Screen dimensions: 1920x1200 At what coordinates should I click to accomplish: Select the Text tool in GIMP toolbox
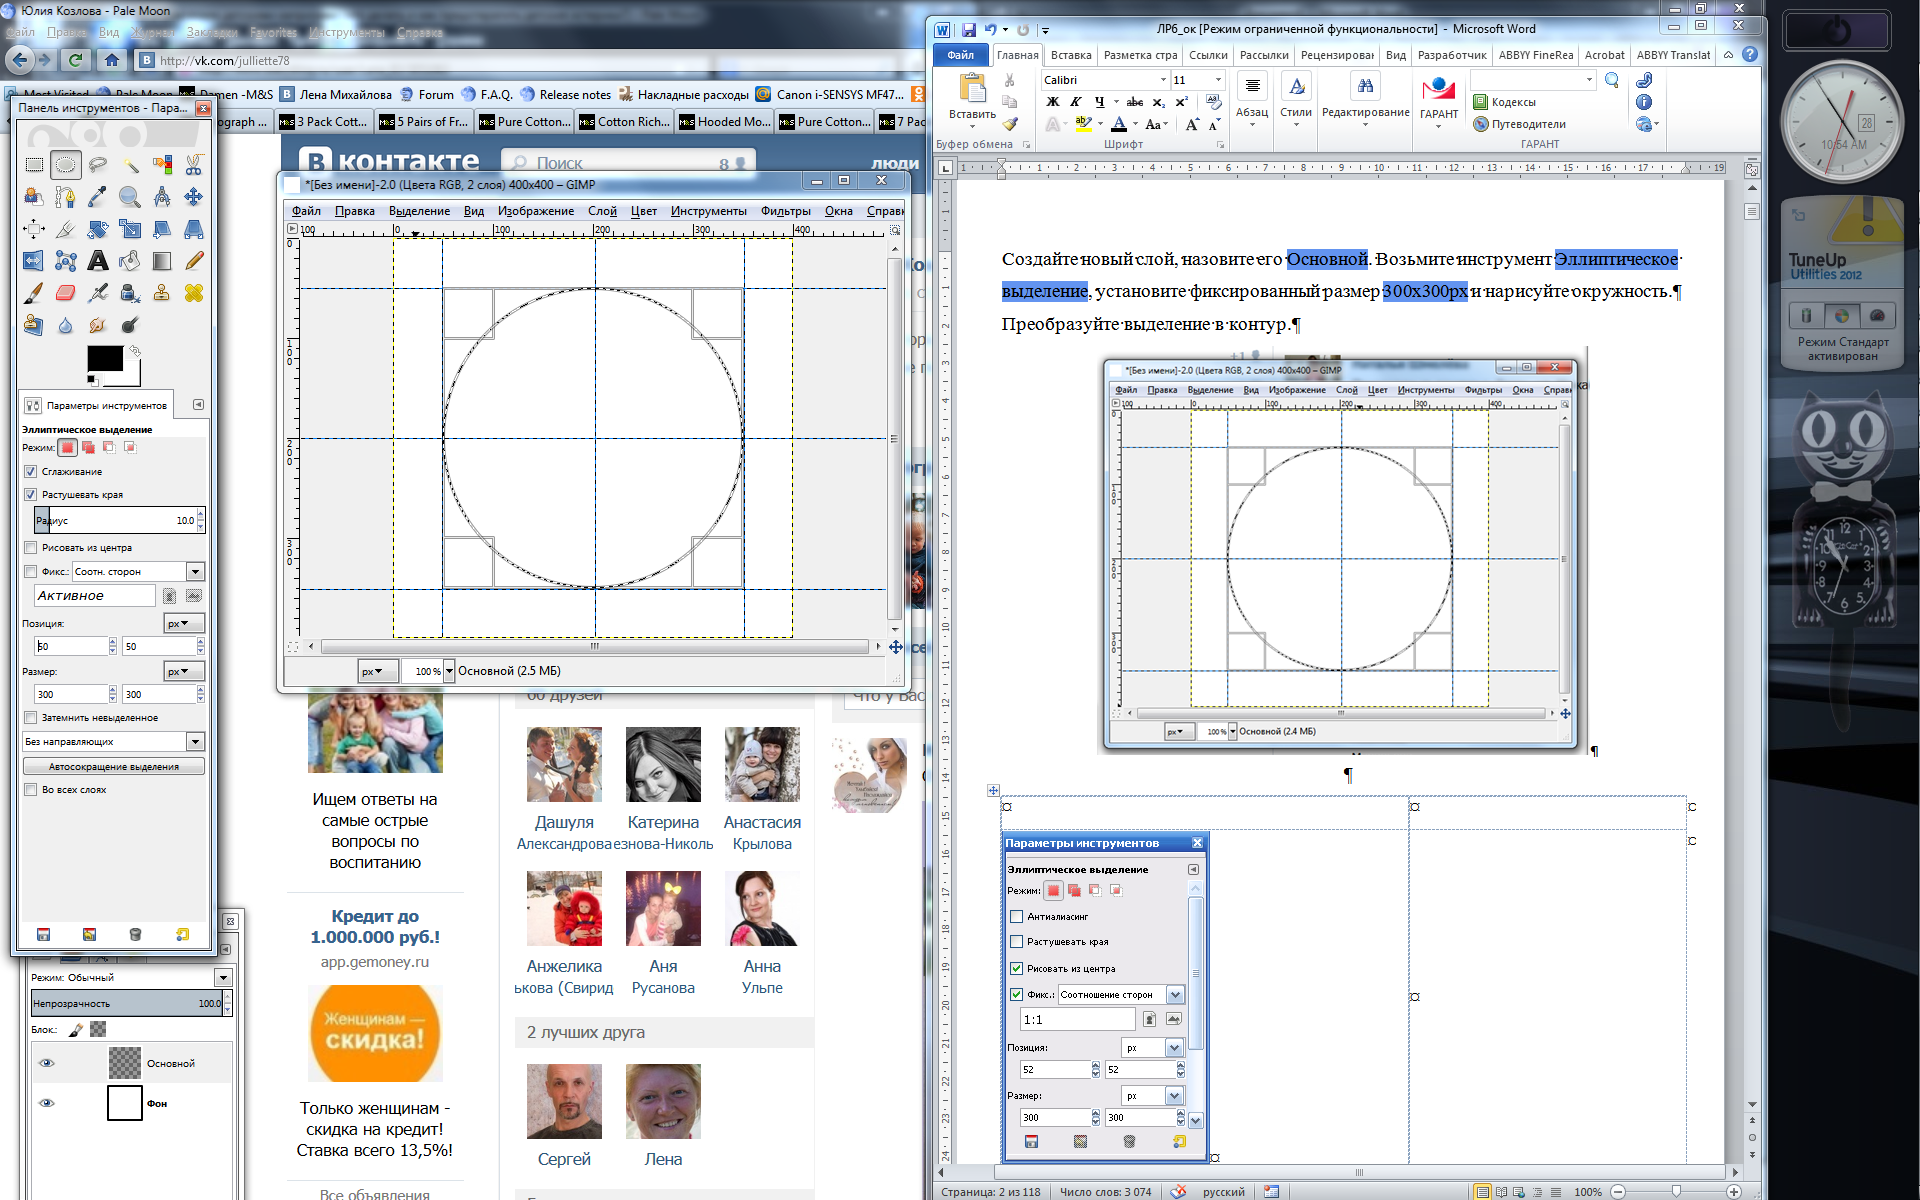pos(98,261)
